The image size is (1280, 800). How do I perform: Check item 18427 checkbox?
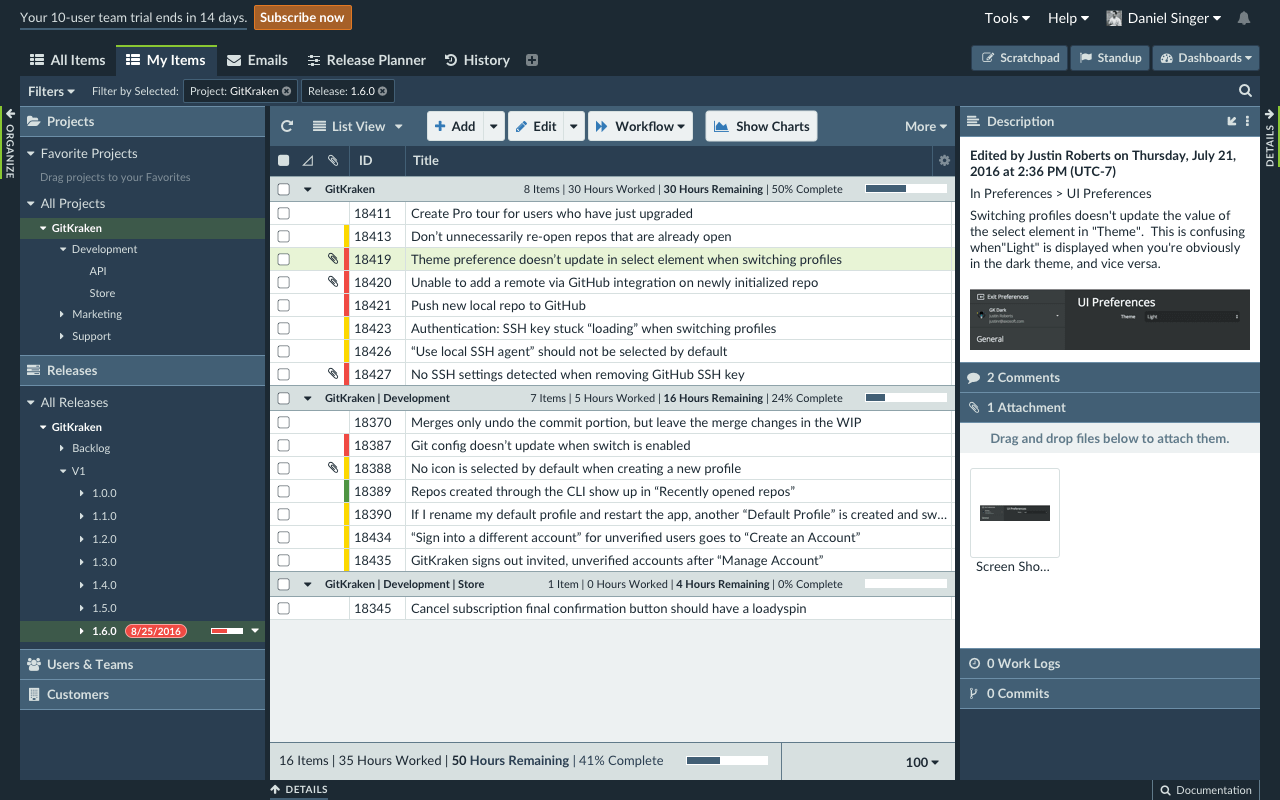[283, 374]
